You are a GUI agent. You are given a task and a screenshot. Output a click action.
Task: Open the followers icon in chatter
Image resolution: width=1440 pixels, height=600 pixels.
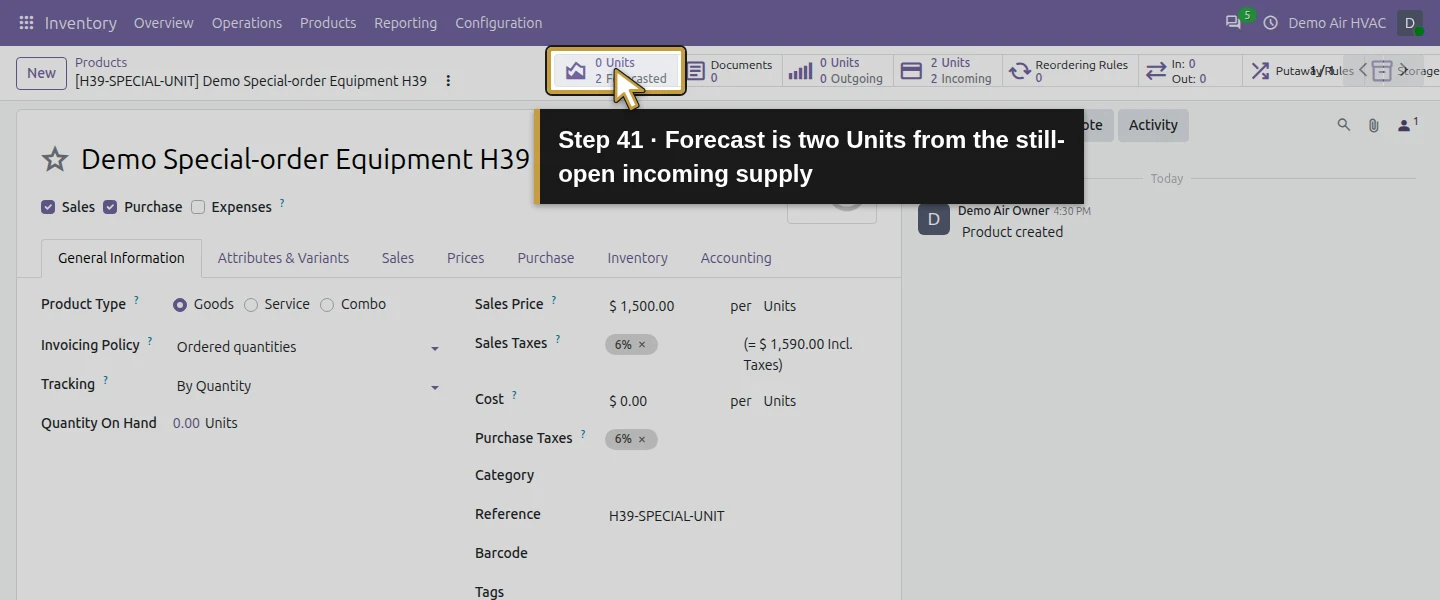pyautogui.click(x=1407, y=125)
